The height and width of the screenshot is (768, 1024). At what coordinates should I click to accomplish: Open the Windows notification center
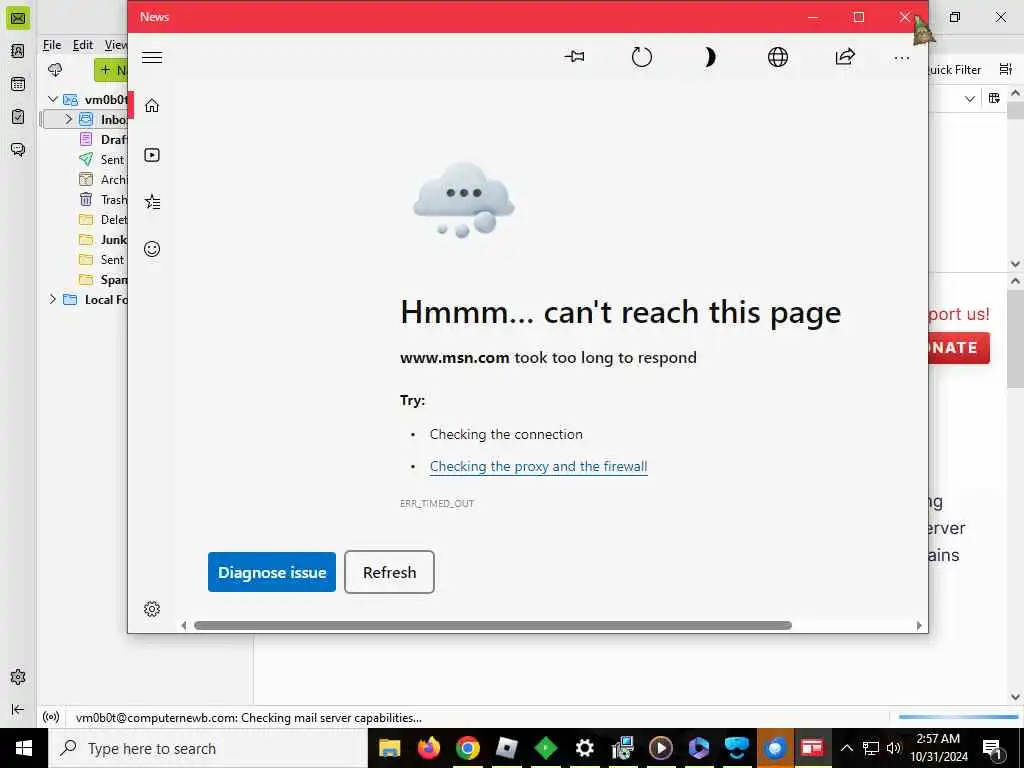[x=993, y=748]
